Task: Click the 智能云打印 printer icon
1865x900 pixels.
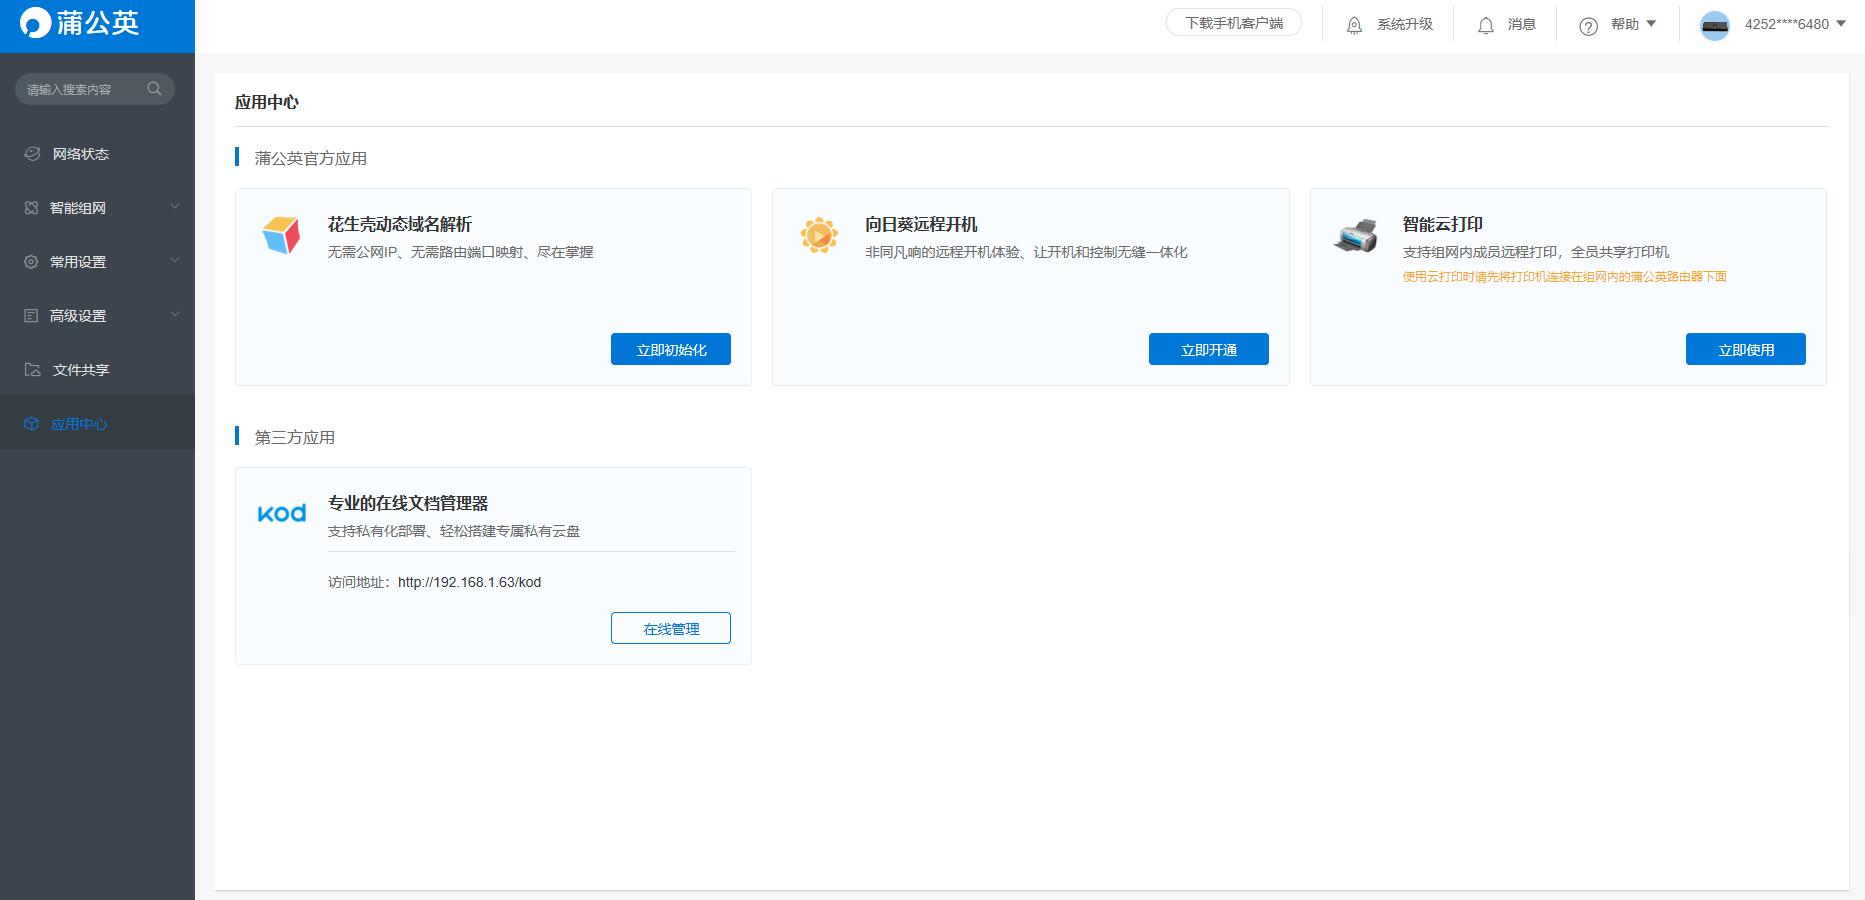Action: pyautogui.click(x=1356, y=236)
